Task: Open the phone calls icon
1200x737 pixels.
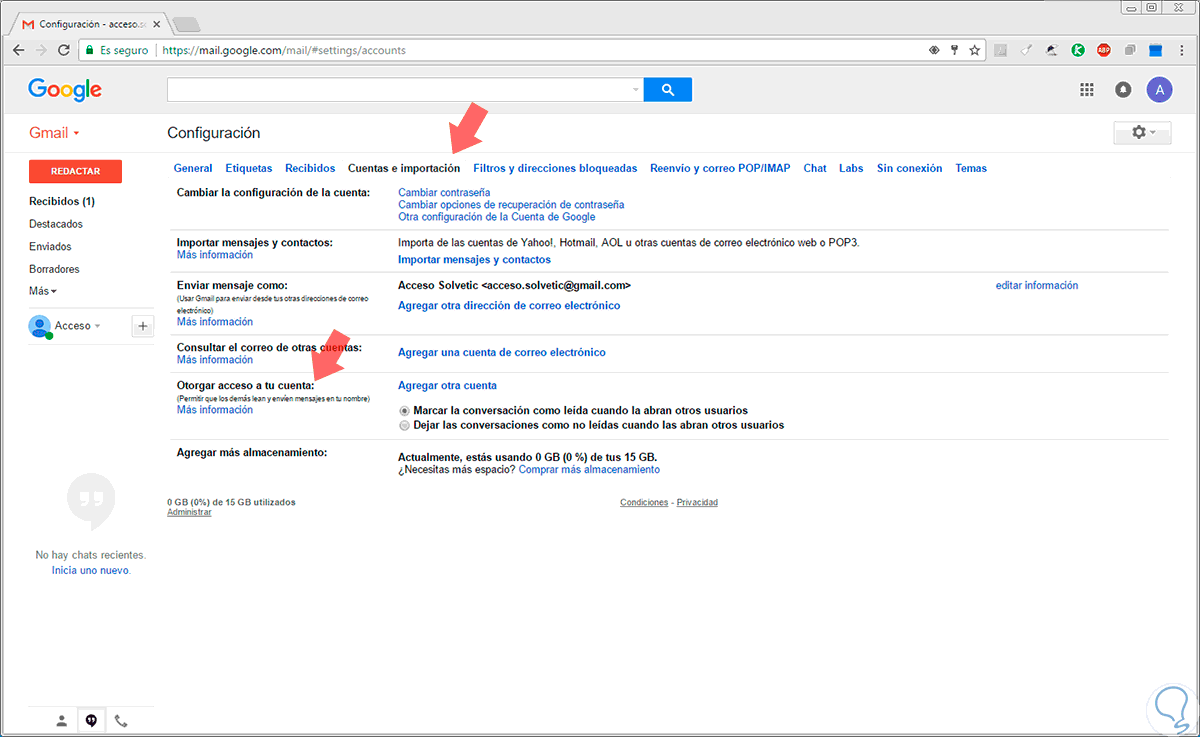Action: pyautogui.click(x=121, y=720)
